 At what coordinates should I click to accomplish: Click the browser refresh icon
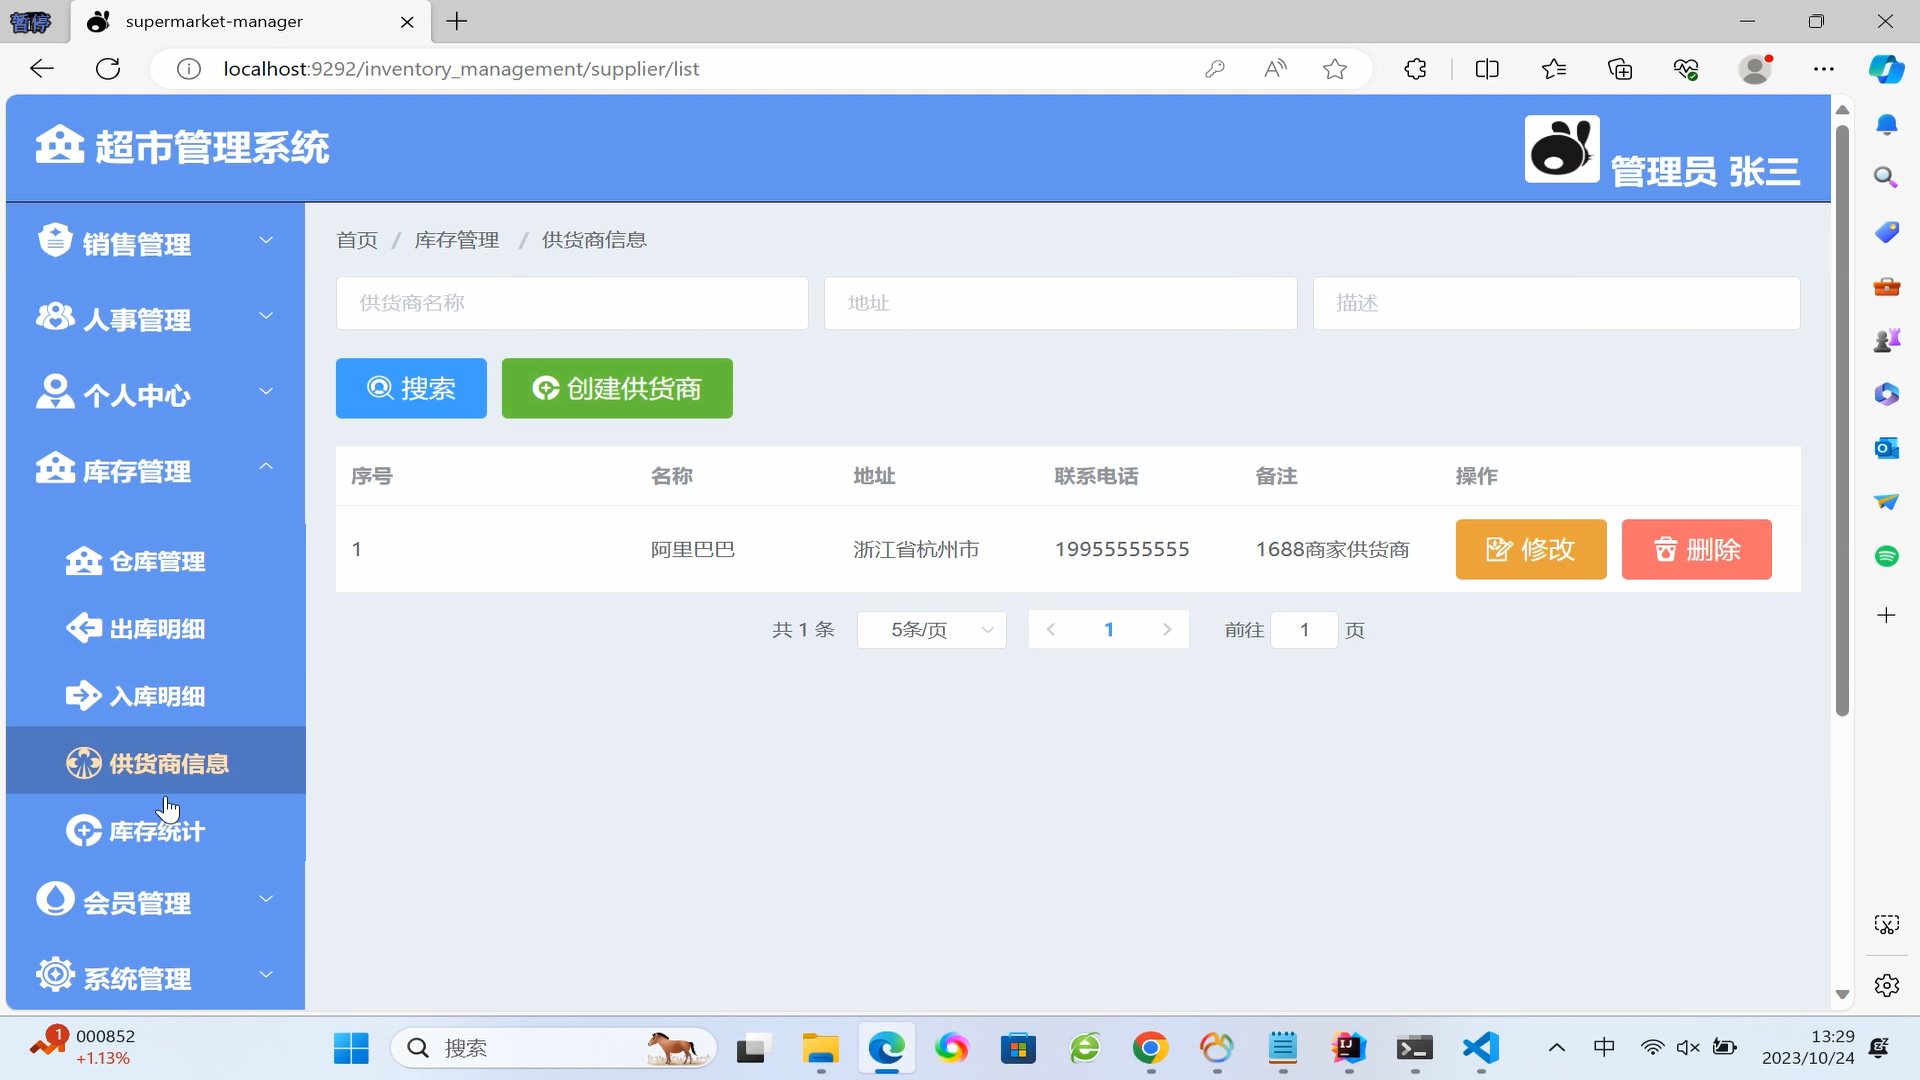tap(108, 69)
